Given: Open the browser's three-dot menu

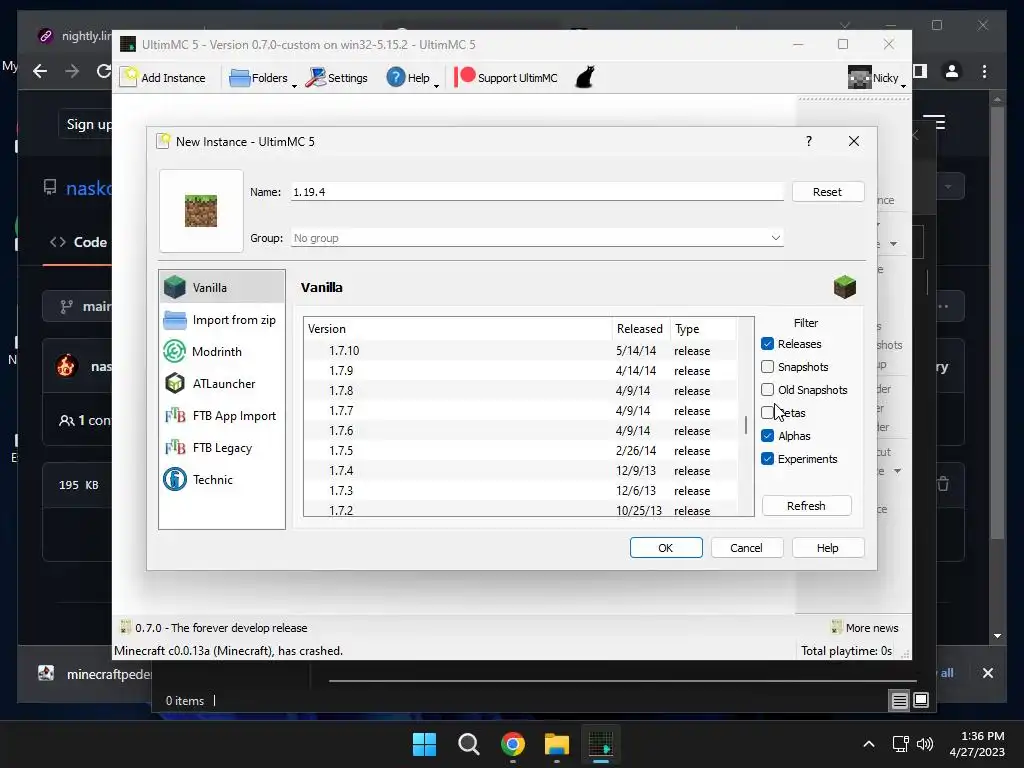Looking at the screenshot, I should pyautogui.click(x=984, y=71).
